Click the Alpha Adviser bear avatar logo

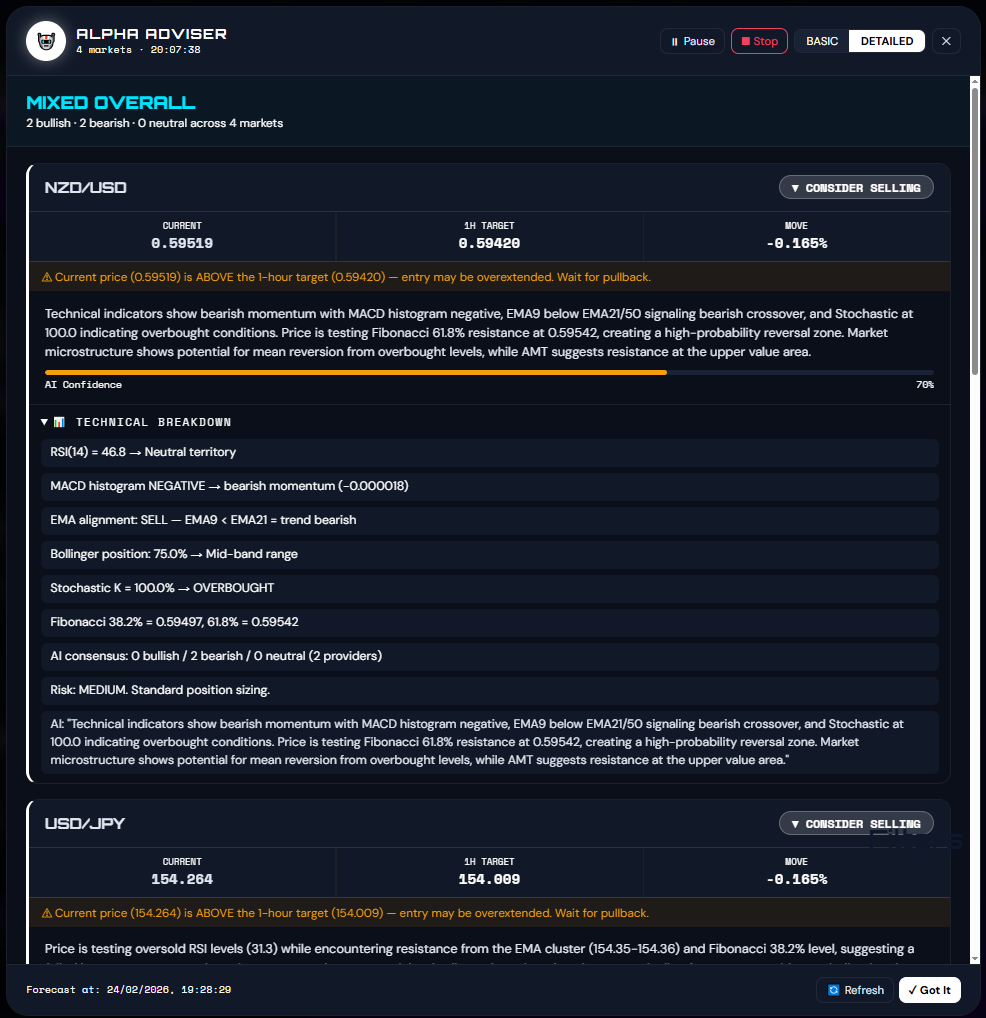point(46,42)
